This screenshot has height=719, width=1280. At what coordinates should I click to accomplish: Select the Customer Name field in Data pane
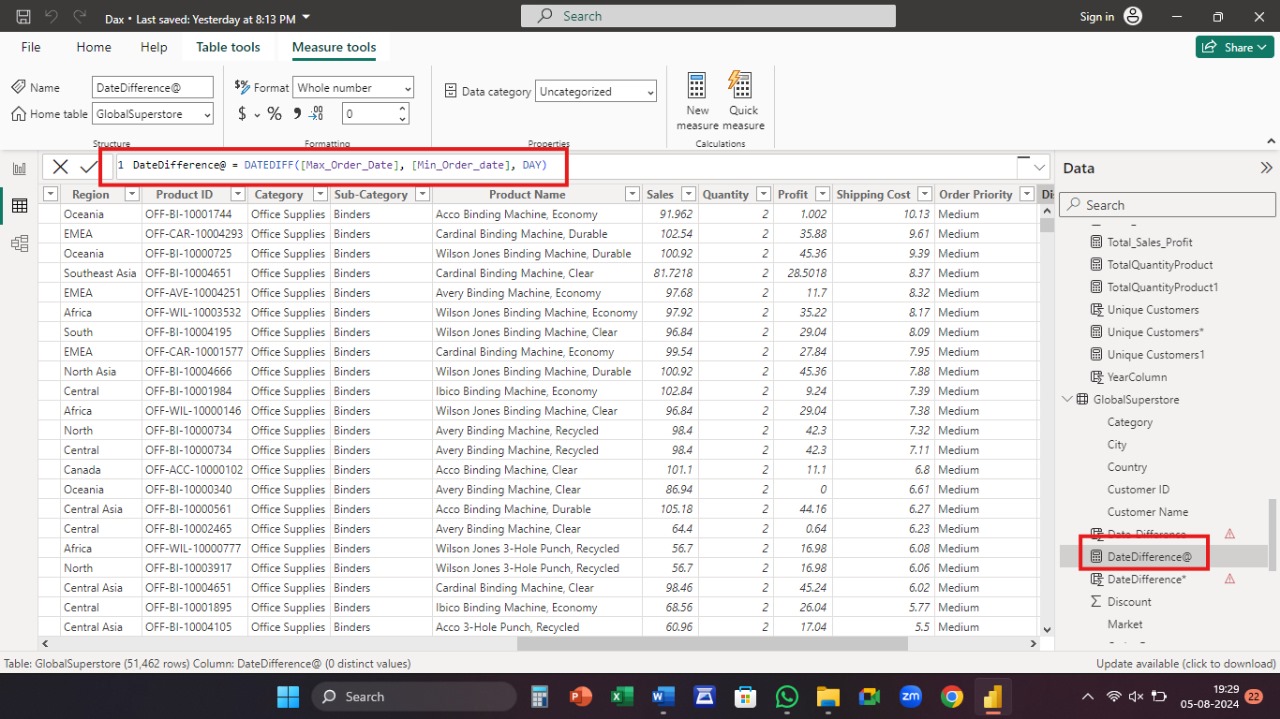click(x=1147, y=511)
